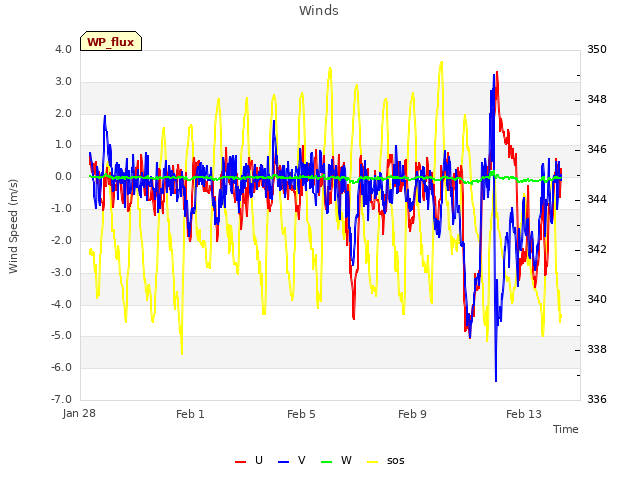Click the 338 right axis value
Screen dimensions: 640x480
(x=597, y=349)
